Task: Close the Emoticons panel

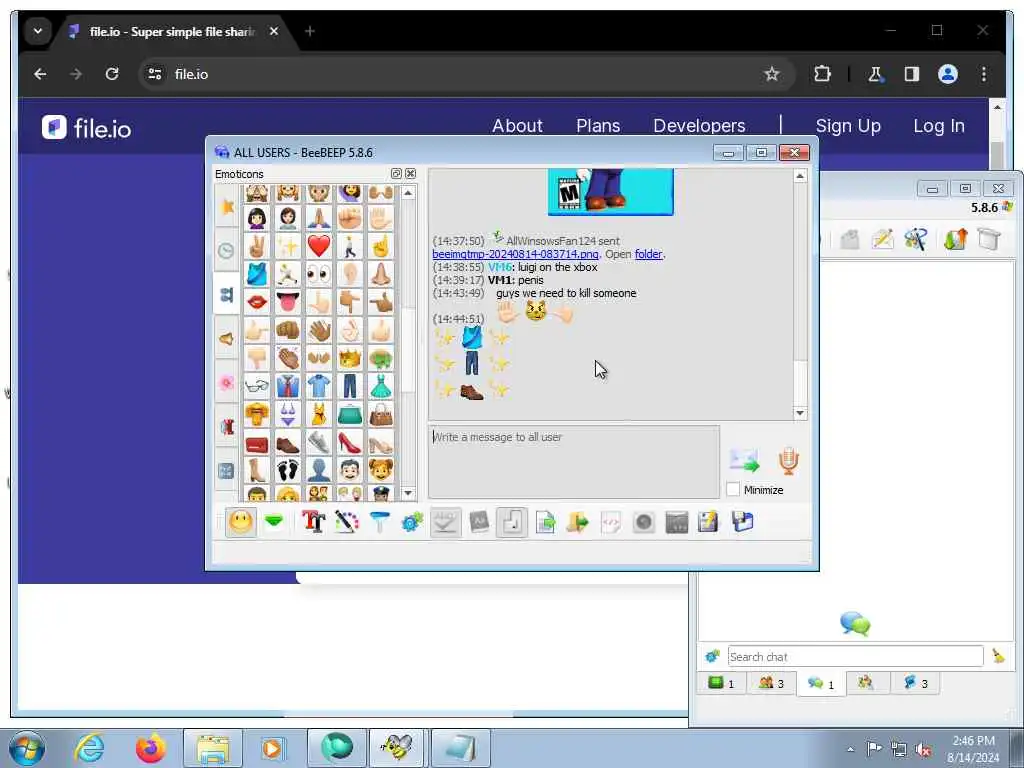Action: pos(410,174)
